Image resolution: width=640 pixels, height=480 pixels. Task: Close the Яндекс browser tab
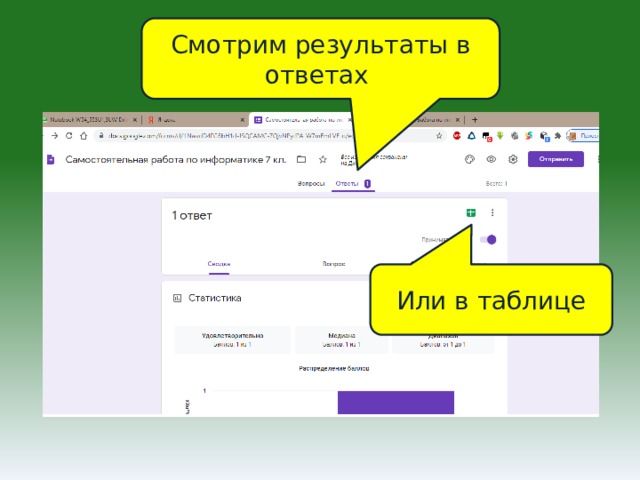pos(242,120)
